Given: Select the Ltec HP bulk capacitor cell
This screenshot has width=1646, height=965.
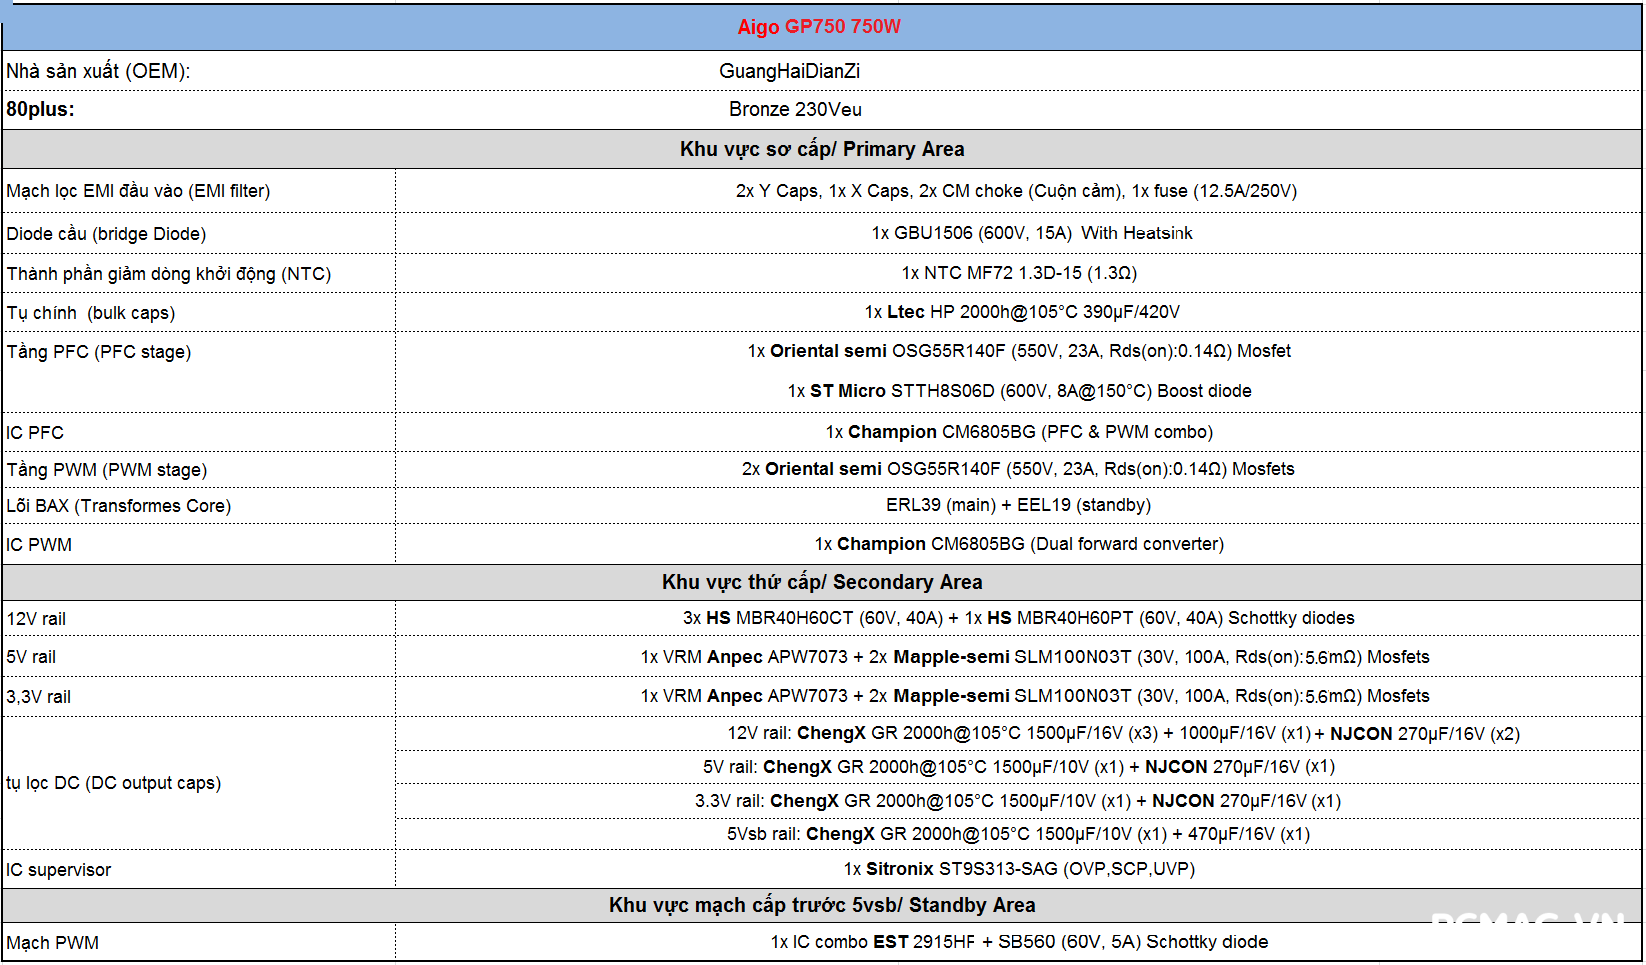Looking at the screenshot, I should [x=1021, y=312].
